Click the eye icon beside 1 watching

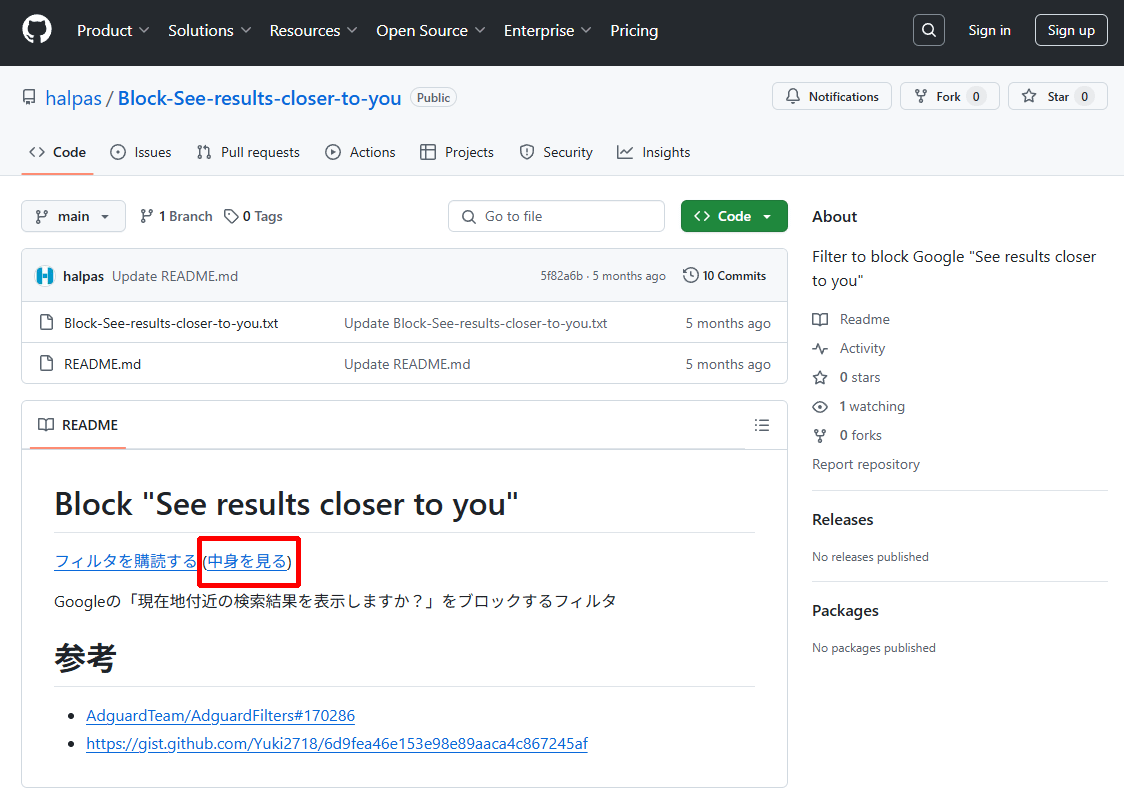click(x=820, y=407)
